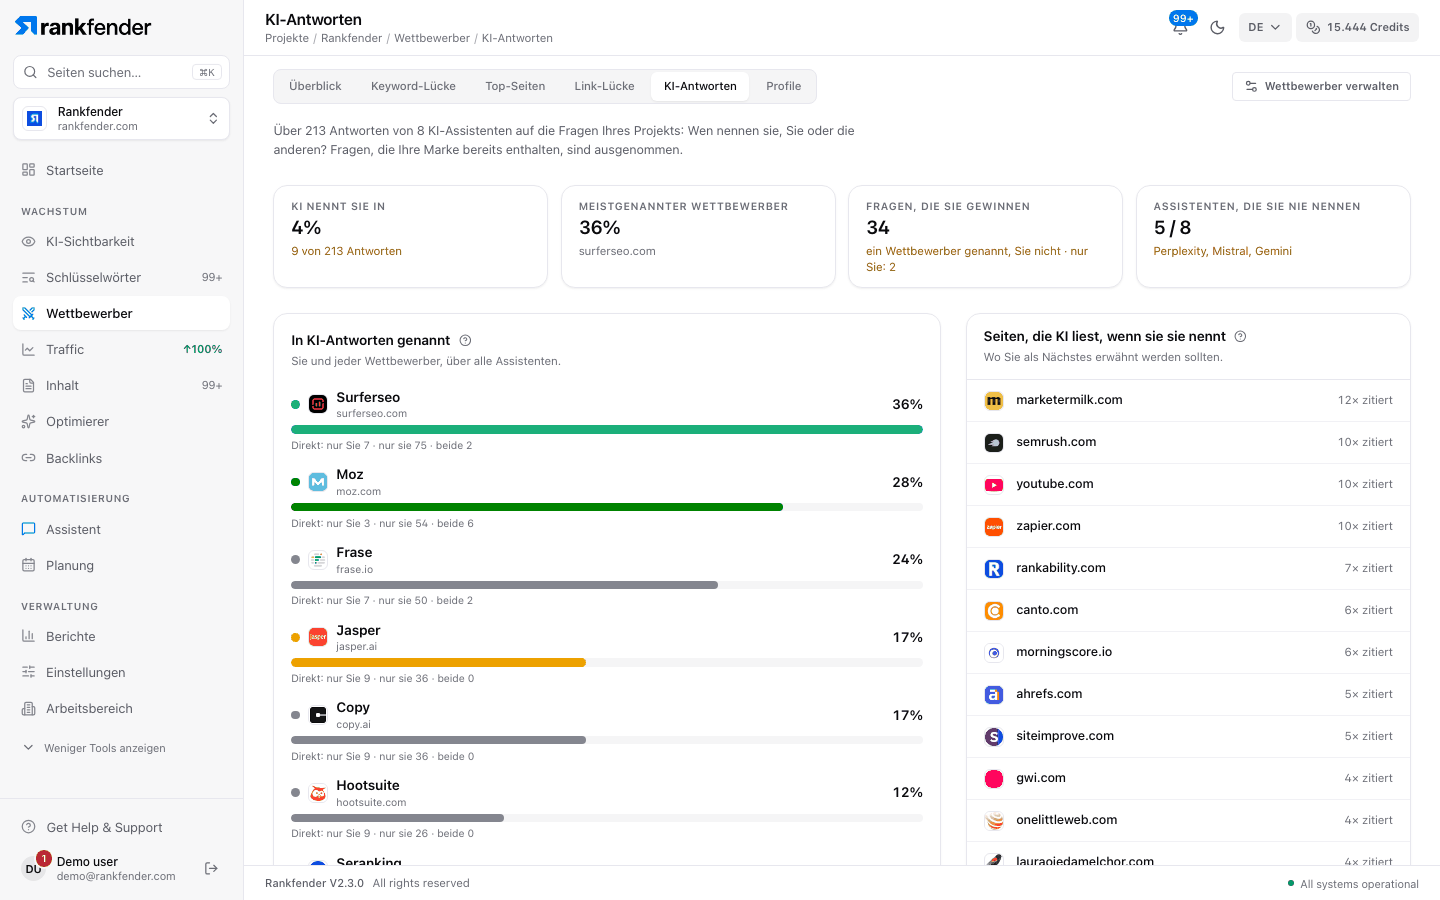Open Backlinks link icon item
Viewport: 1440px width, 900px height.
click(x=121, y=458)
